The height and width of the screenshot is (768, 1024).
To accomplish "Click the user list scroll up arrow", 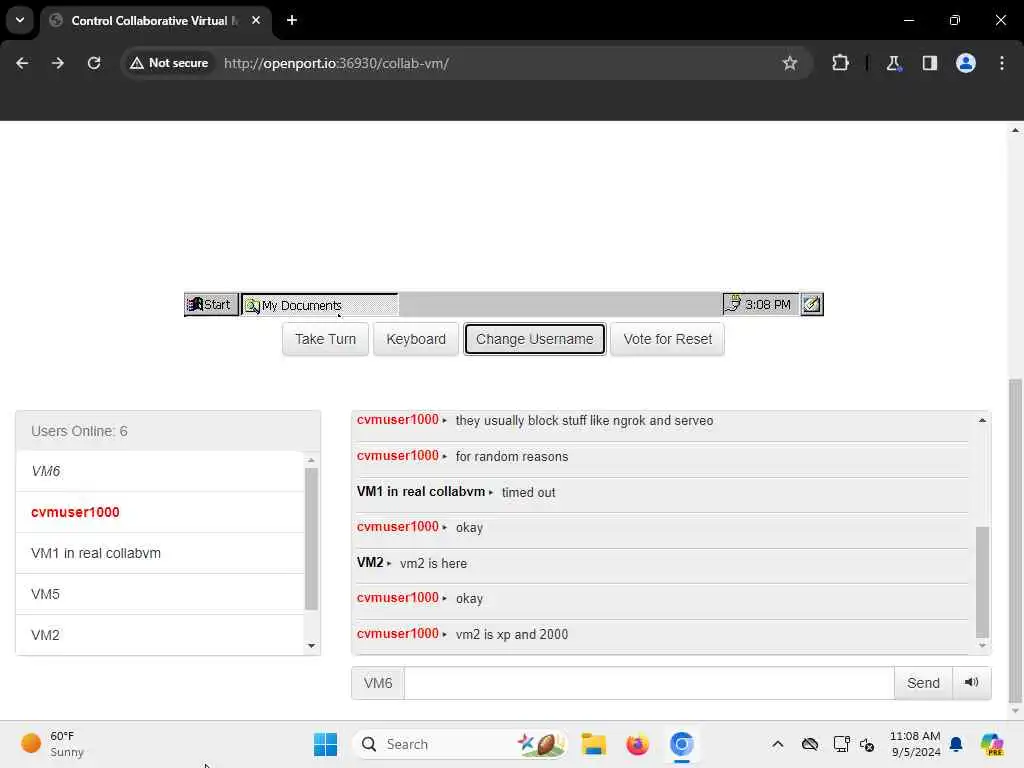I will tap(312, 460).
